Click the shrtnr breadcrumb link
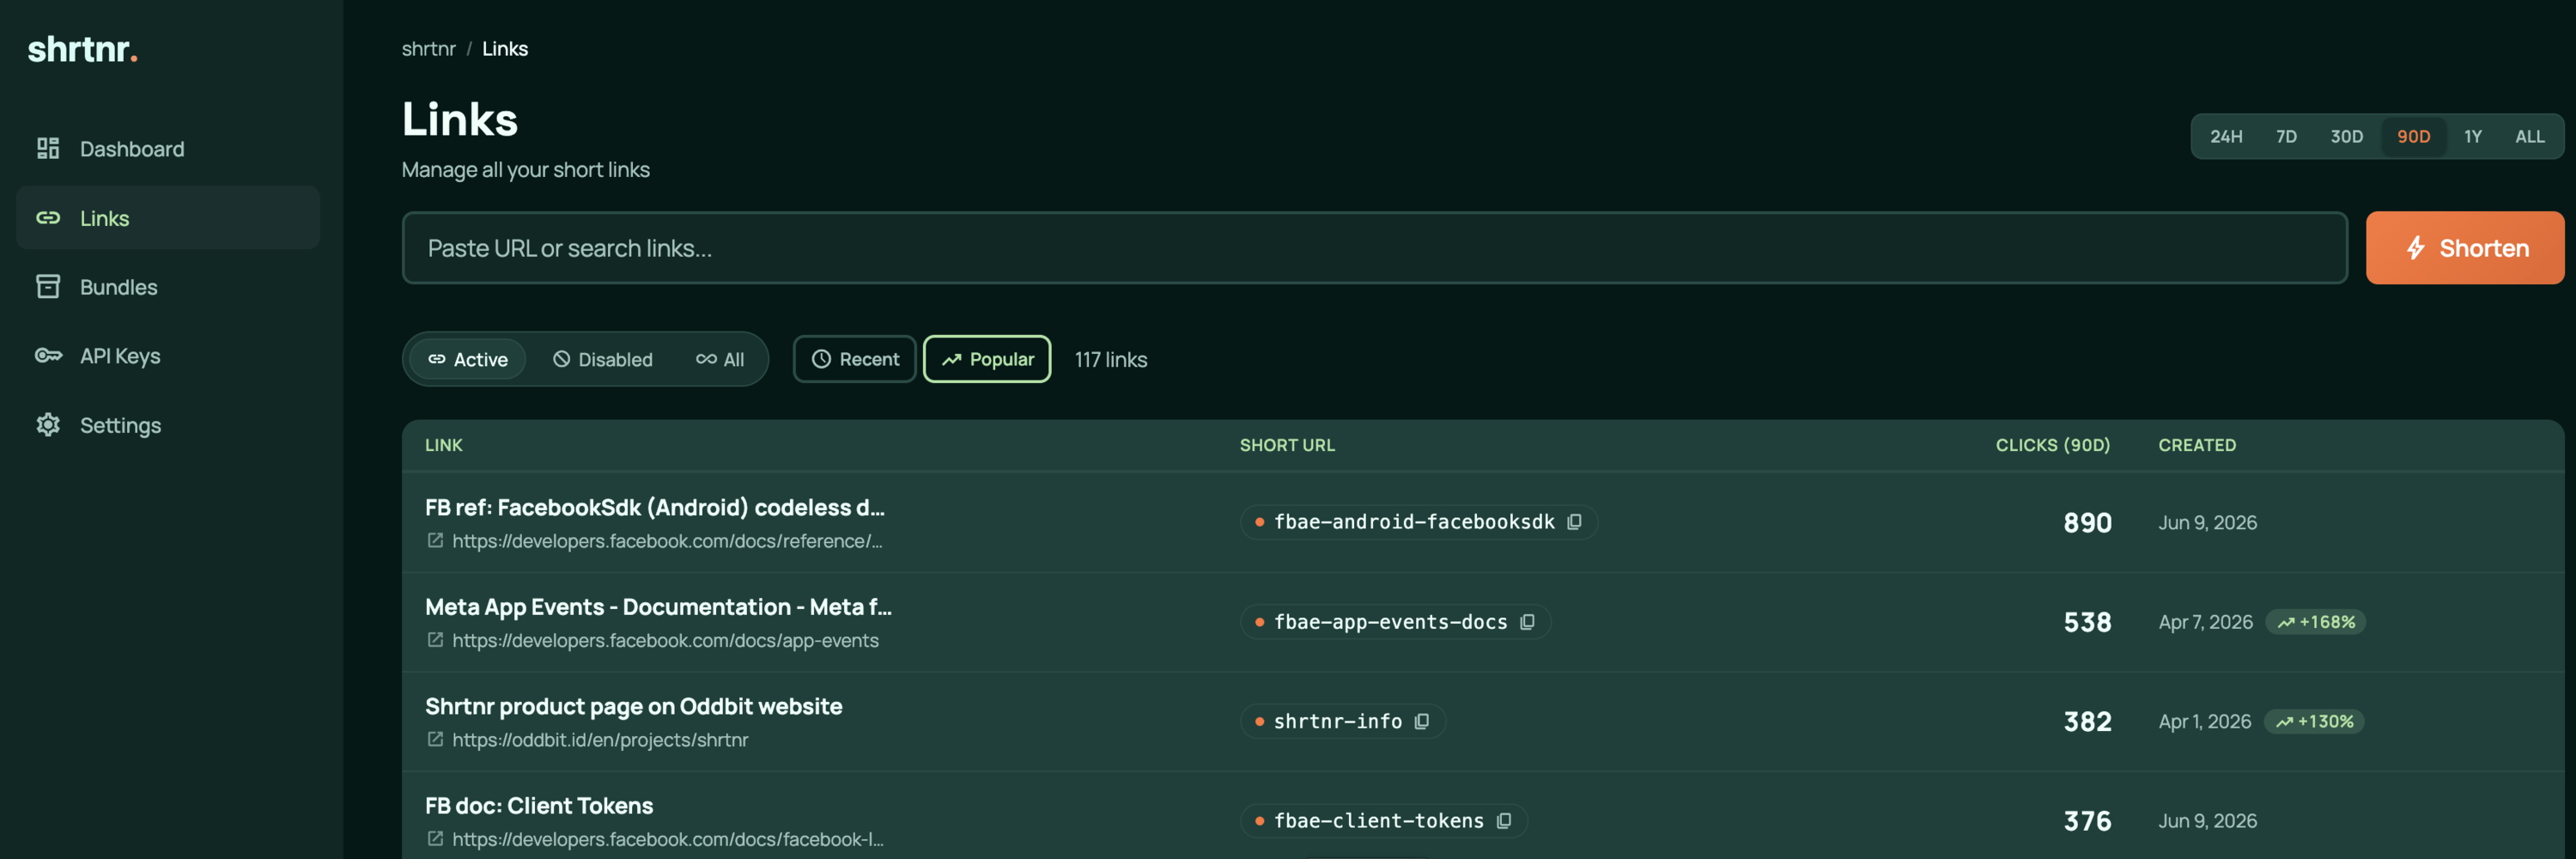Image resolution: width=2576 pixels, height=859 pixels. tap(428, 49)
